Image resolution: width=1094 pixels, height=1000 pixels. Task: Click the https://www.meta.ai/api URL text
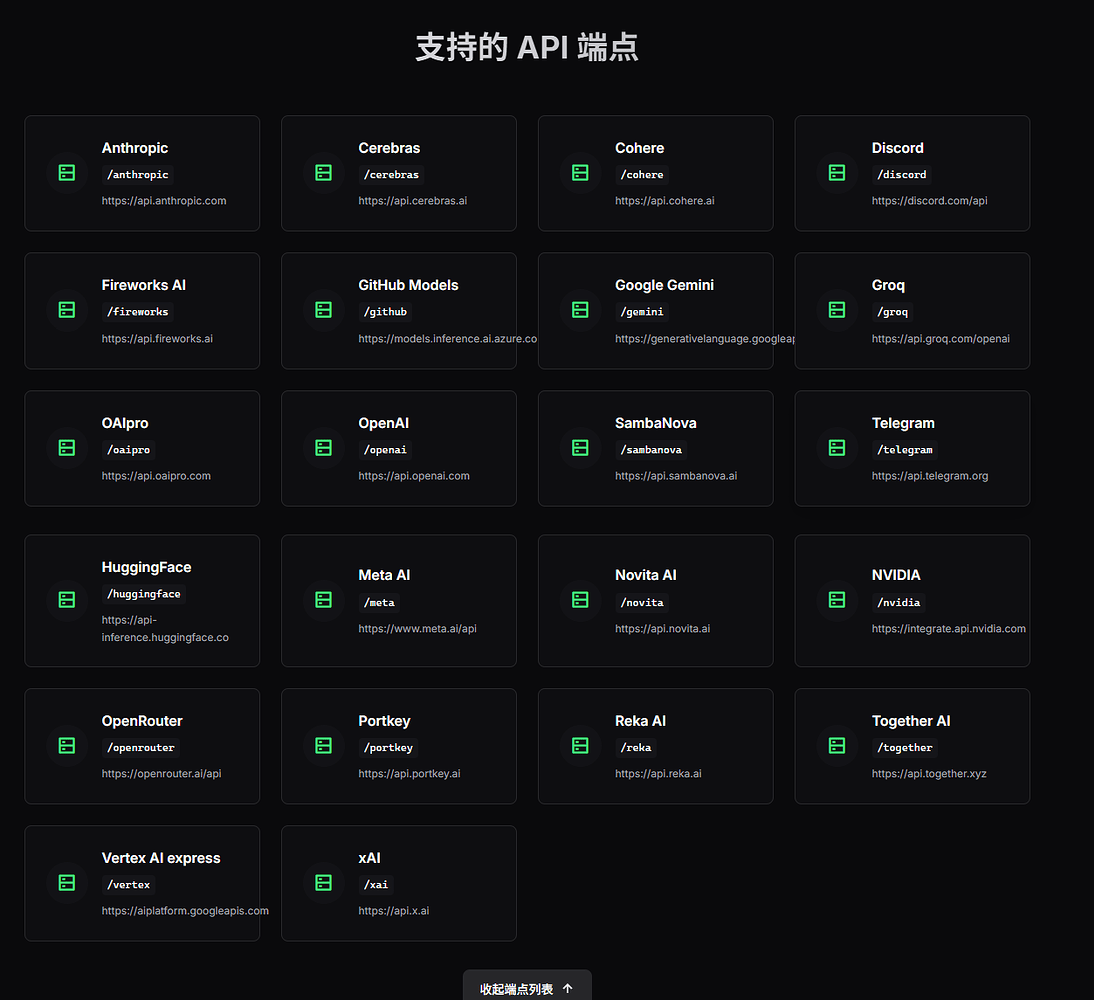pyautogui.click(x=417, y=629)
